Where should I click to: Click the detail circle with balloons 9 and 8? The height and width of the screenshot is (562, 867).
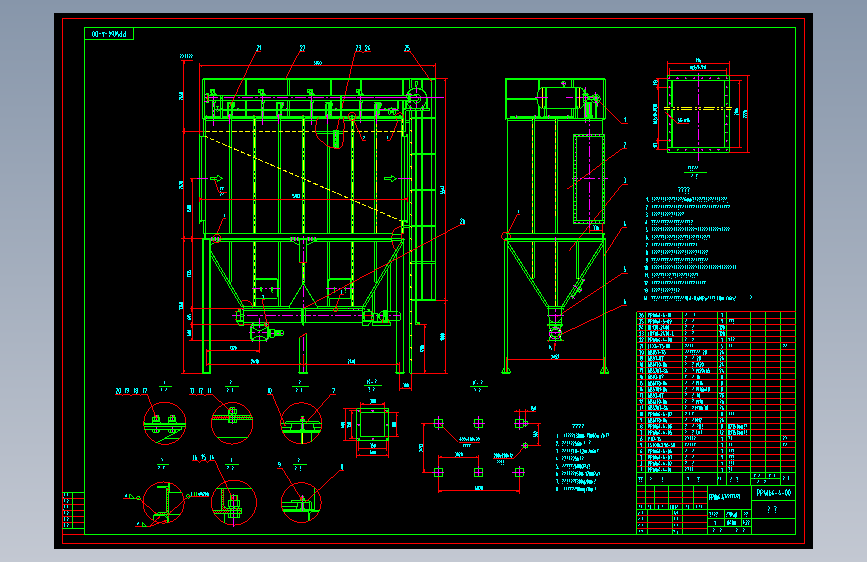pyautogui.click(x=301, y=502)
